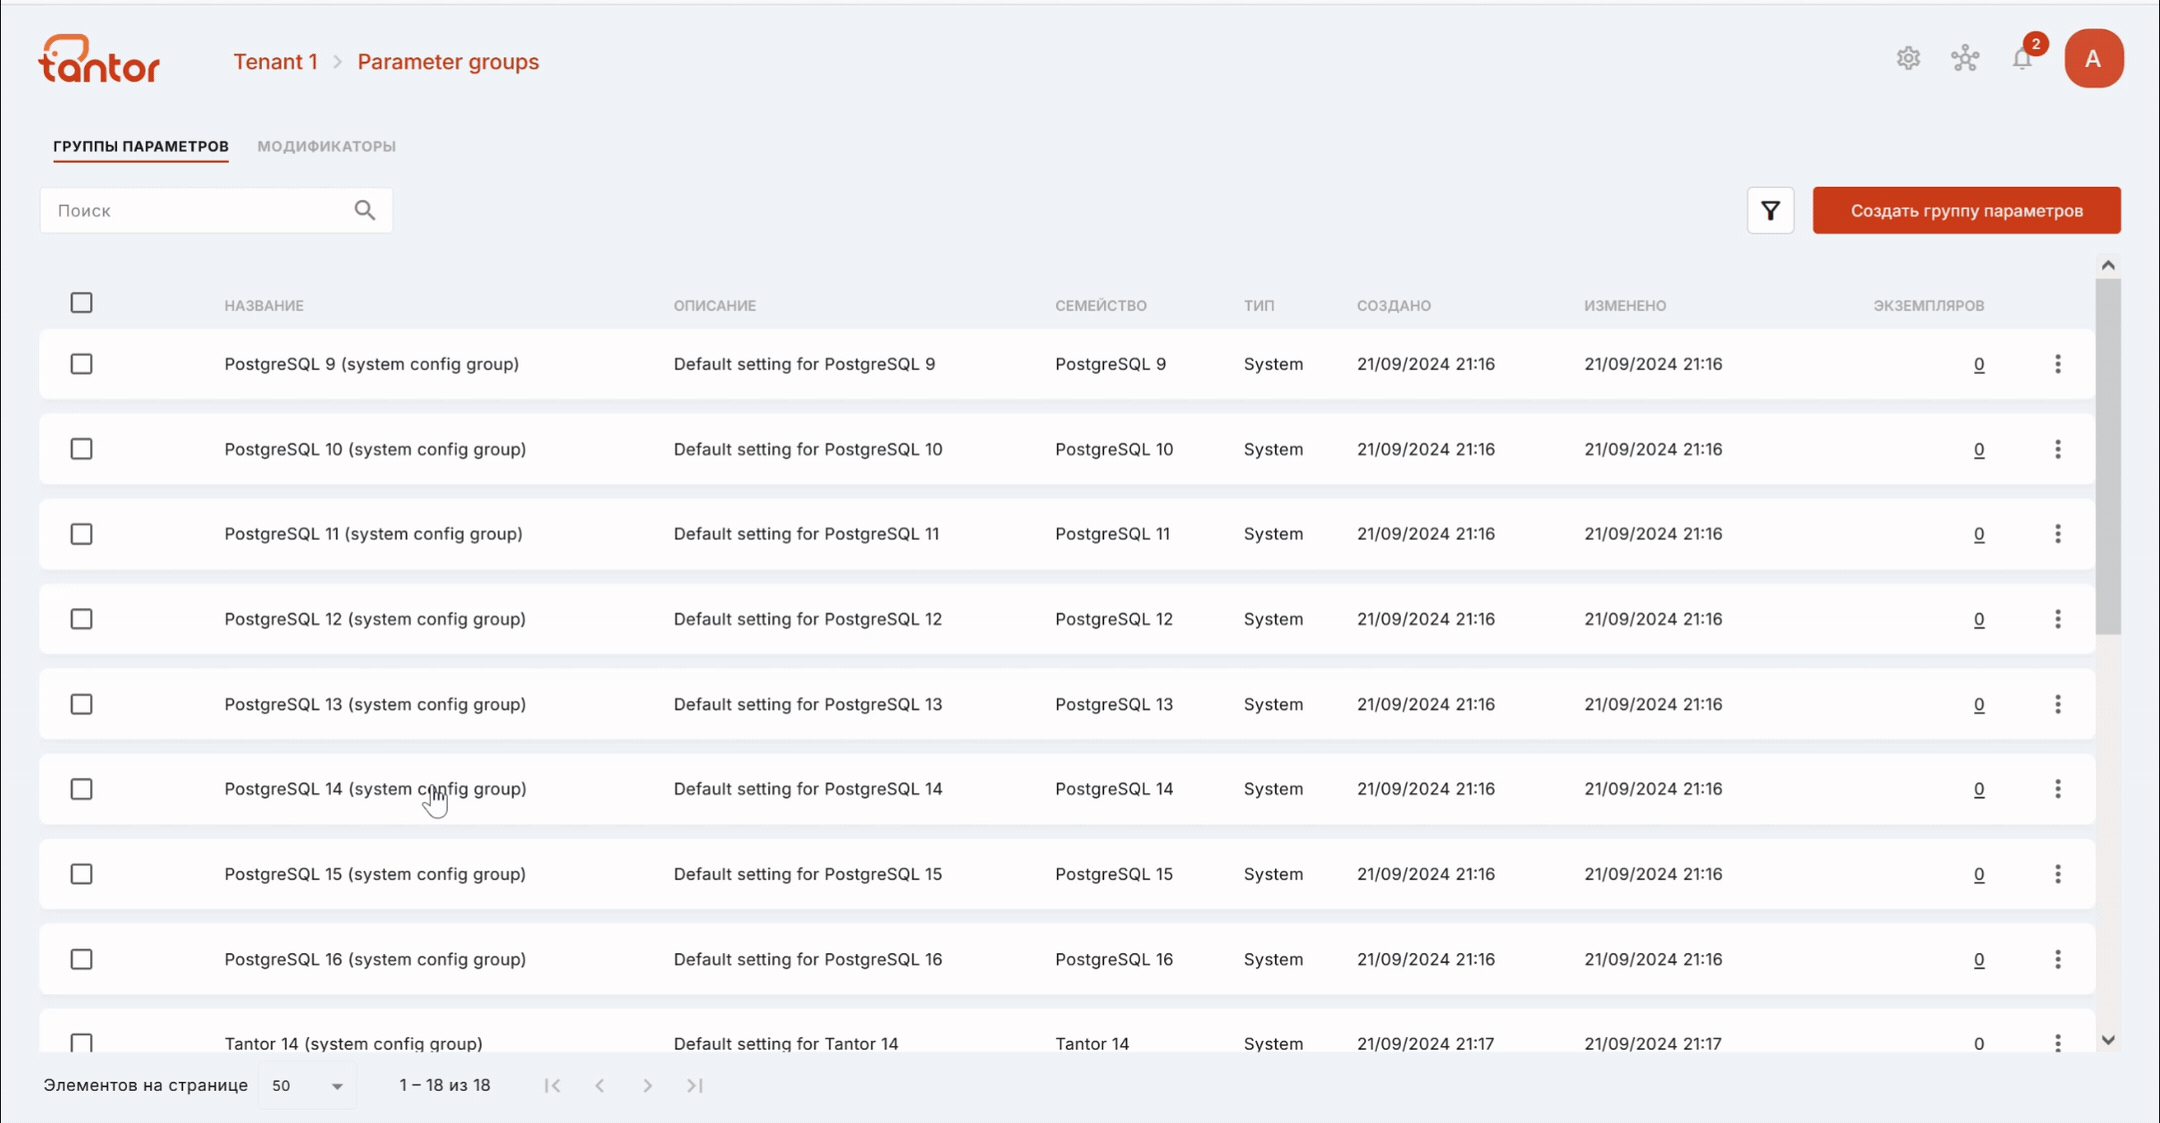The width and height of the screenshot is (2160, 1123).
Task: Open the cluster topology icon in header
Action: click(x=1965, y=58)
